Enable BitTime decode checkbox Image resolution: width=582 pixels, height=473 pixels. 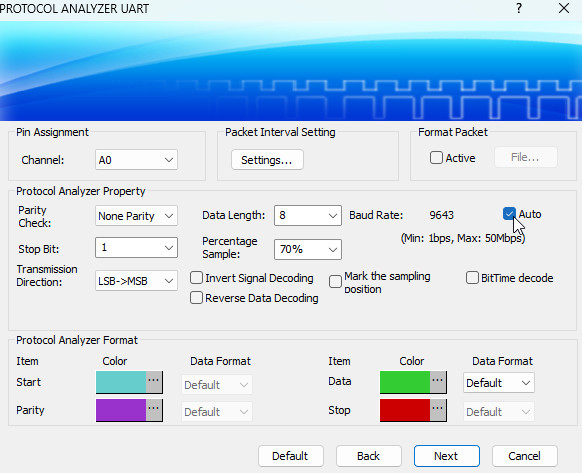[472, 278]
